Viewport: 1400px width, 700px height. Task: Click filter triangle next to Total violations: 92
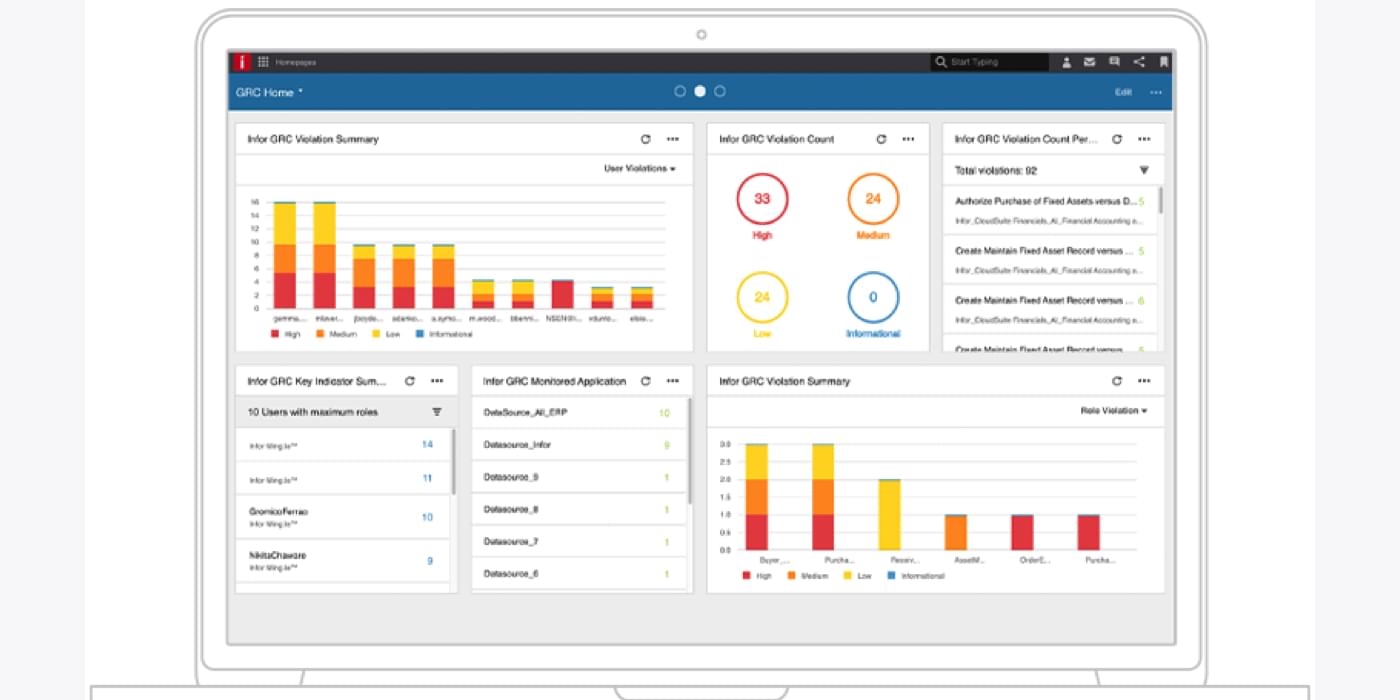[x=1144, y=171]
